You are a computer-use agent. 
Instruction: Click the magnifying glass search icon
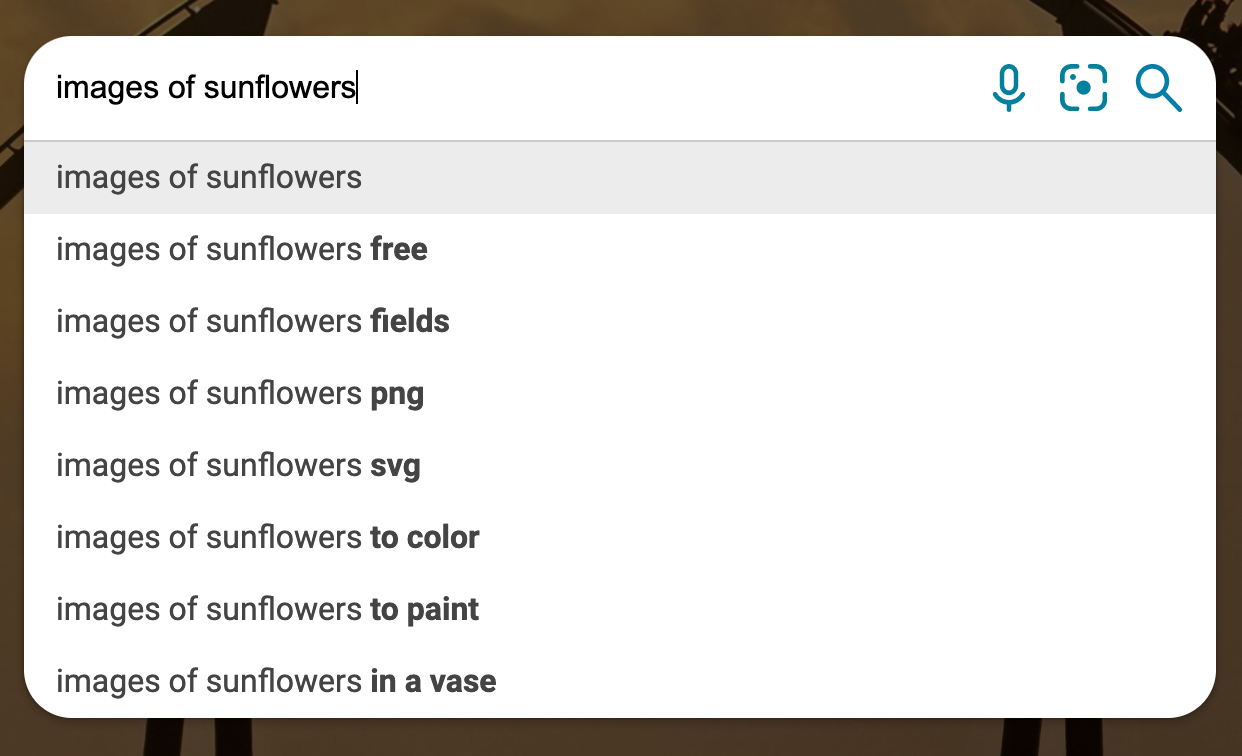click(x=1158, y=88)
